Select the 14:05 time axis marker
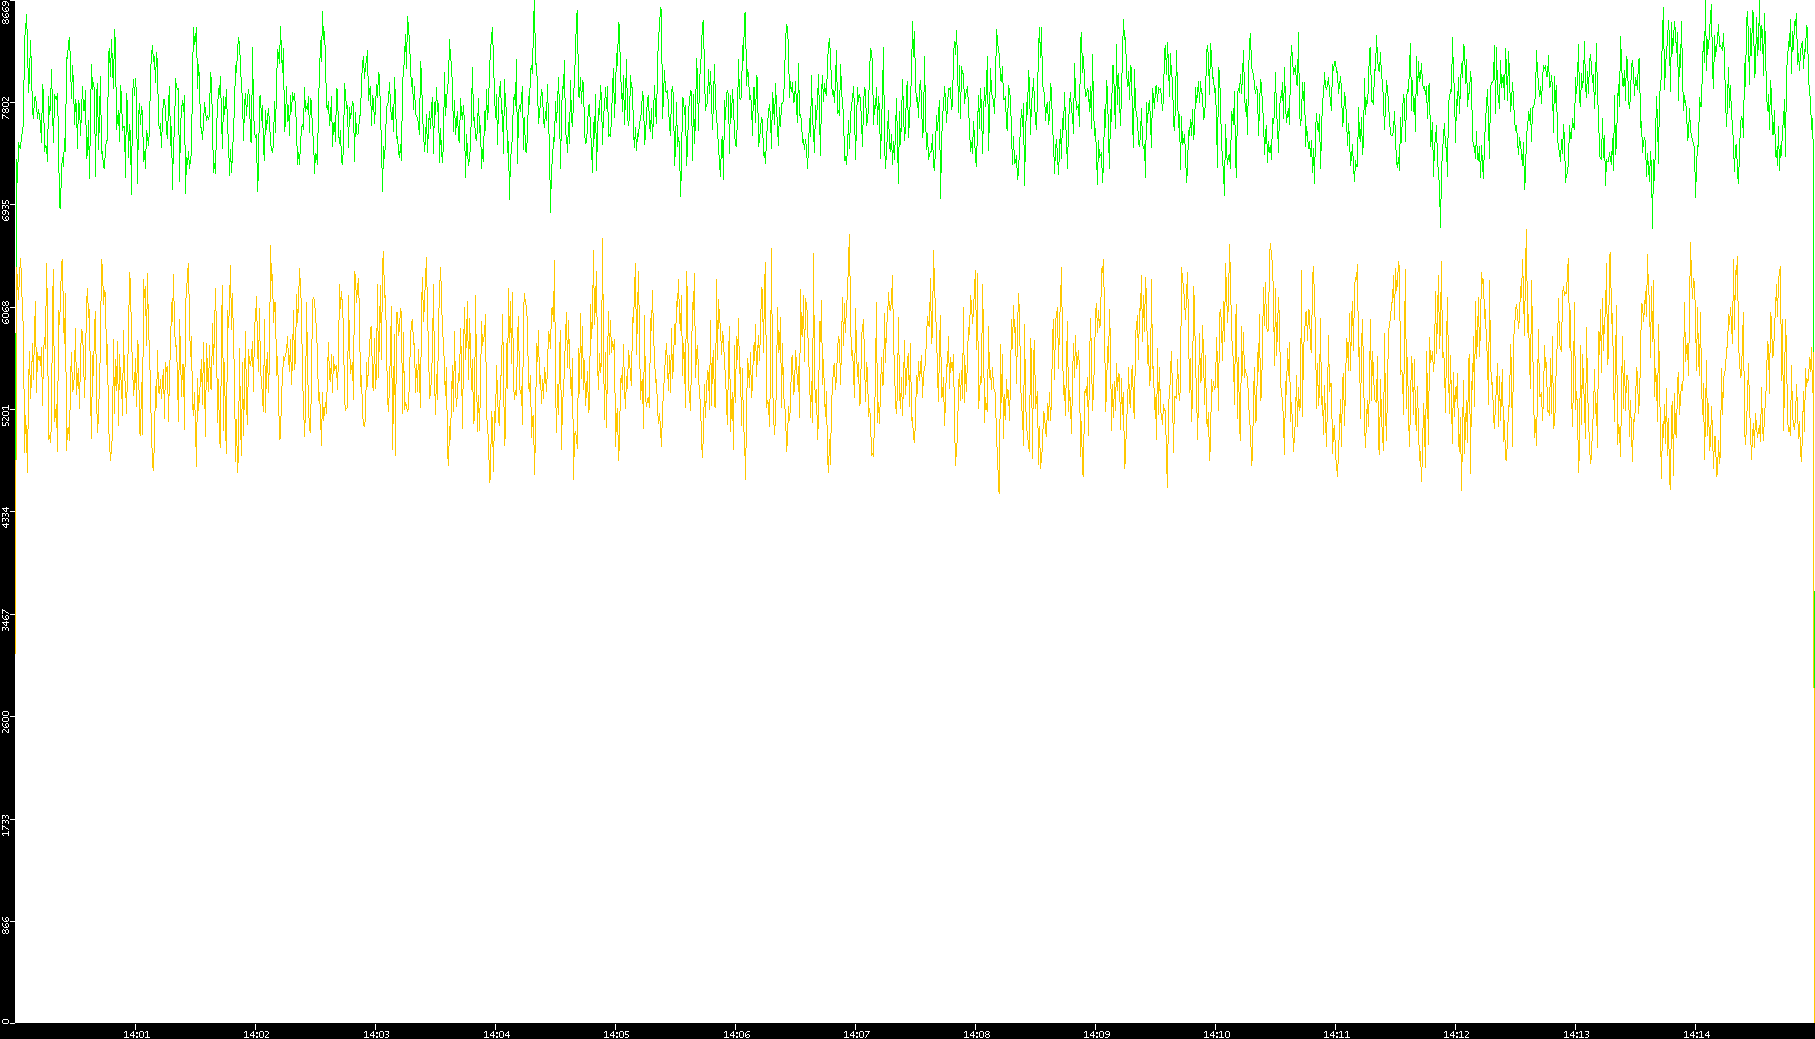The width and height of the screenshot is (1815, 1039). tap(616, 1034)
